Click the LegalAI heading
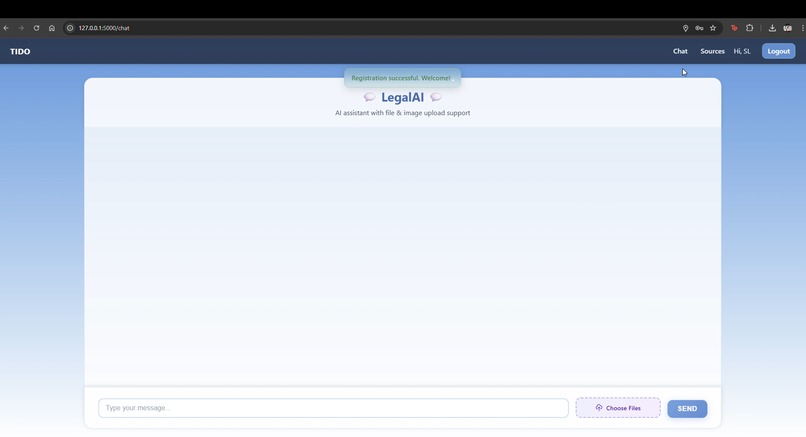The image size is (806, 437). click(402, 97)
